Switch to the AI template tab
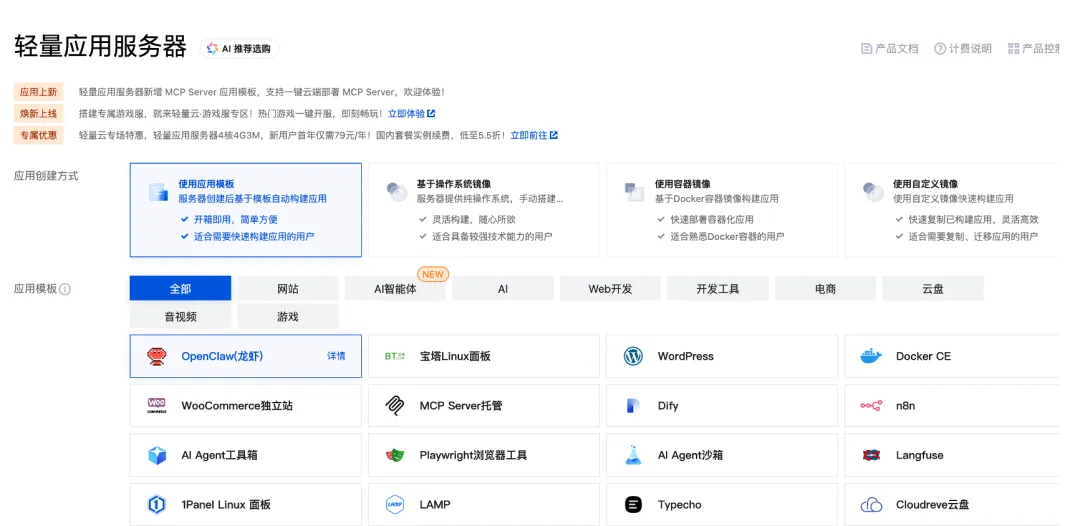Screen dimensions: 1080x526 (503, 288)
